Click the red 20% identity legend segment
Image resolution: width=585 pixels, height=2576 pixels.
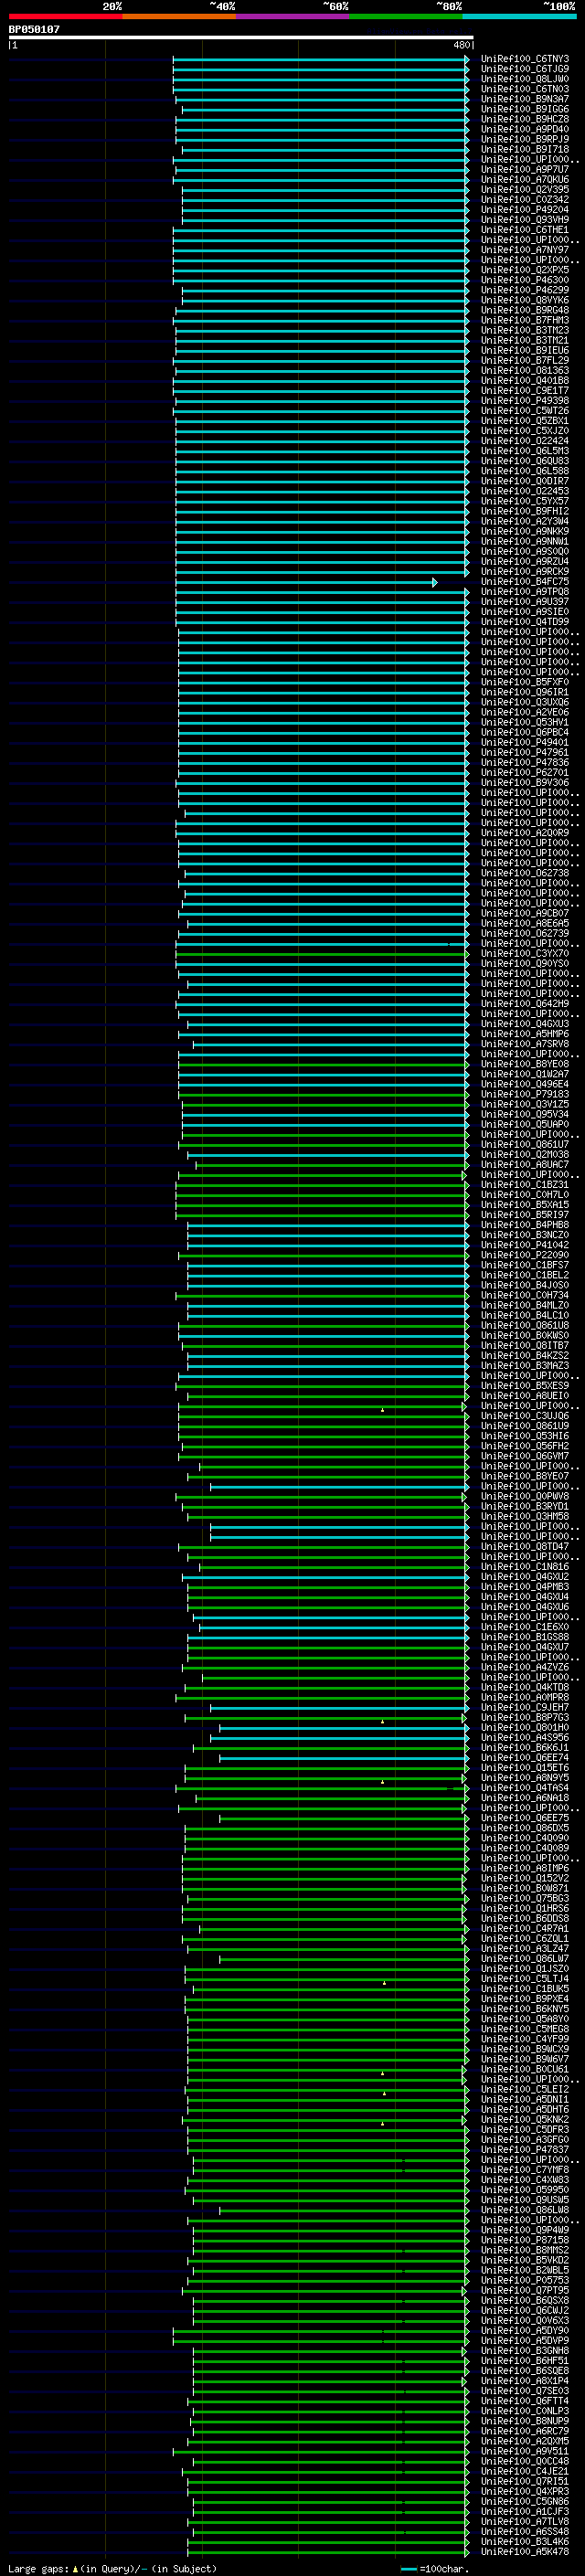65,16
